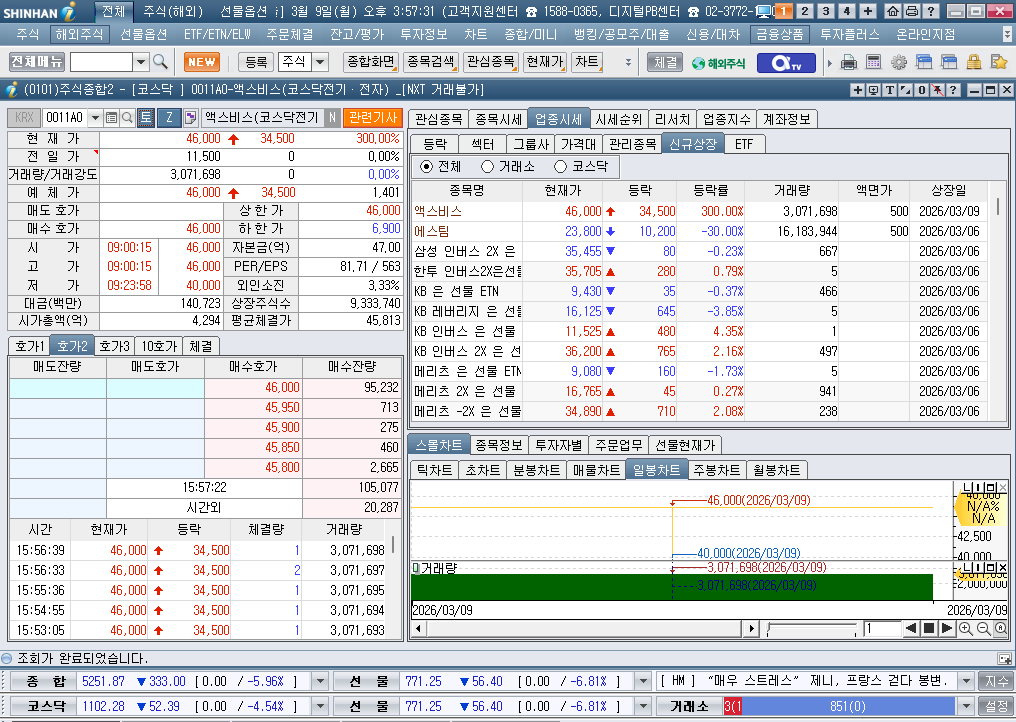Click the unpin pushpin icon in window header

pos(938,90)
